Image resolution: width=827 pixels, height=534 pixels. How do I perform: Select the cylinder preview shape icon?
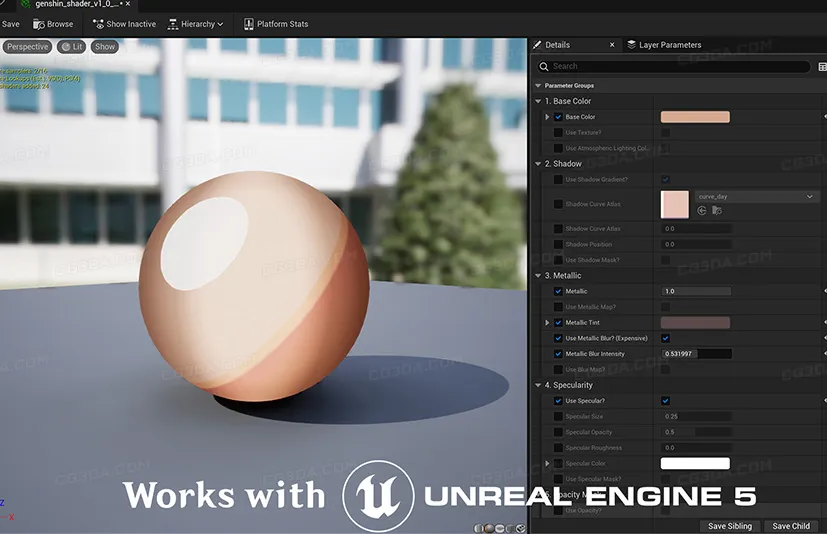[x=479, y=528]
